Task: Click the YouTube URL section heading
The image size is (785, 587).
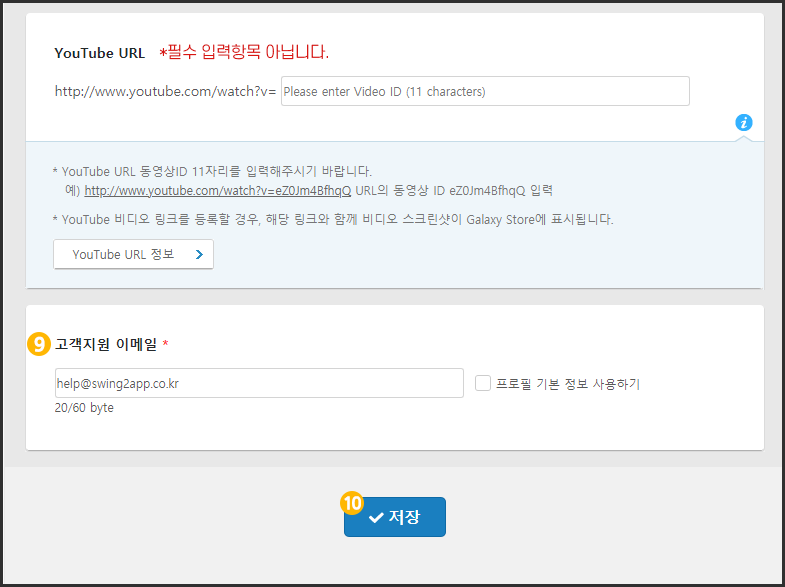Action: pos(99,53)
